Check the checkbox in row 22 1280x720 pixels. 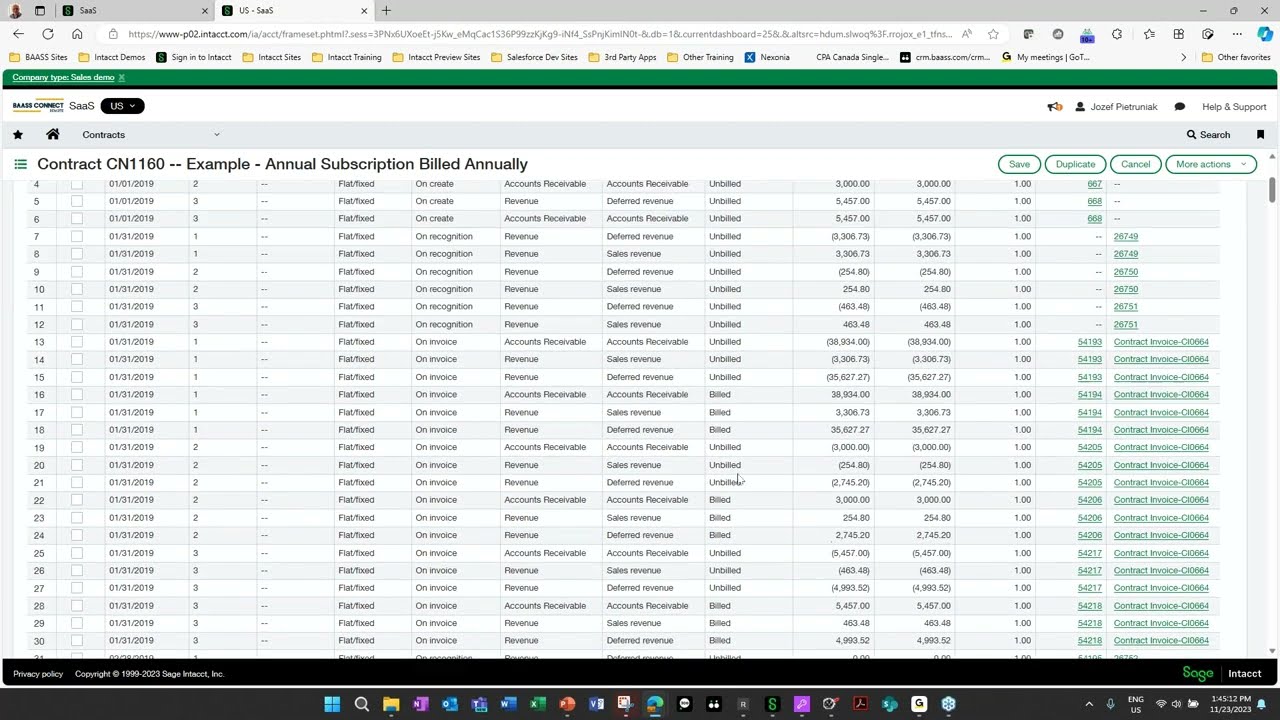tap(77, 500)
